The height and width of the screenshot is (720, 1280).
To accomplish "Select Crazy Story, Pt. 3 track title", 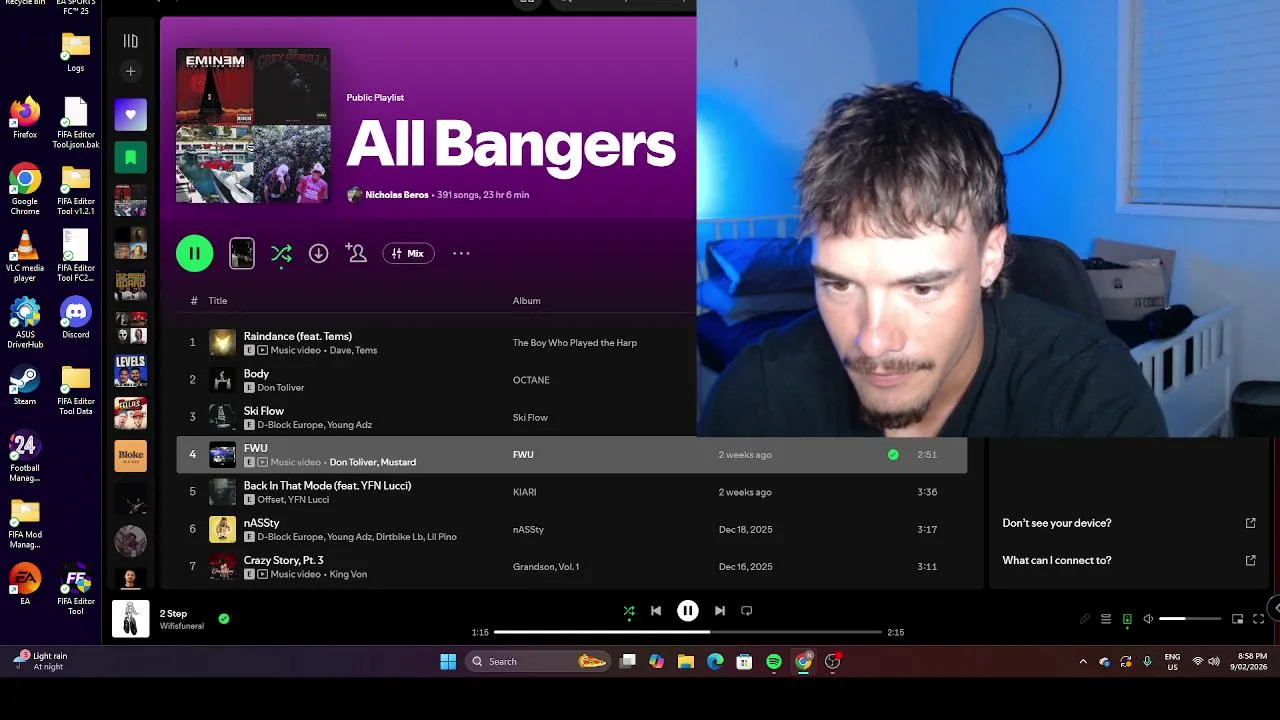I will (284, 560).
